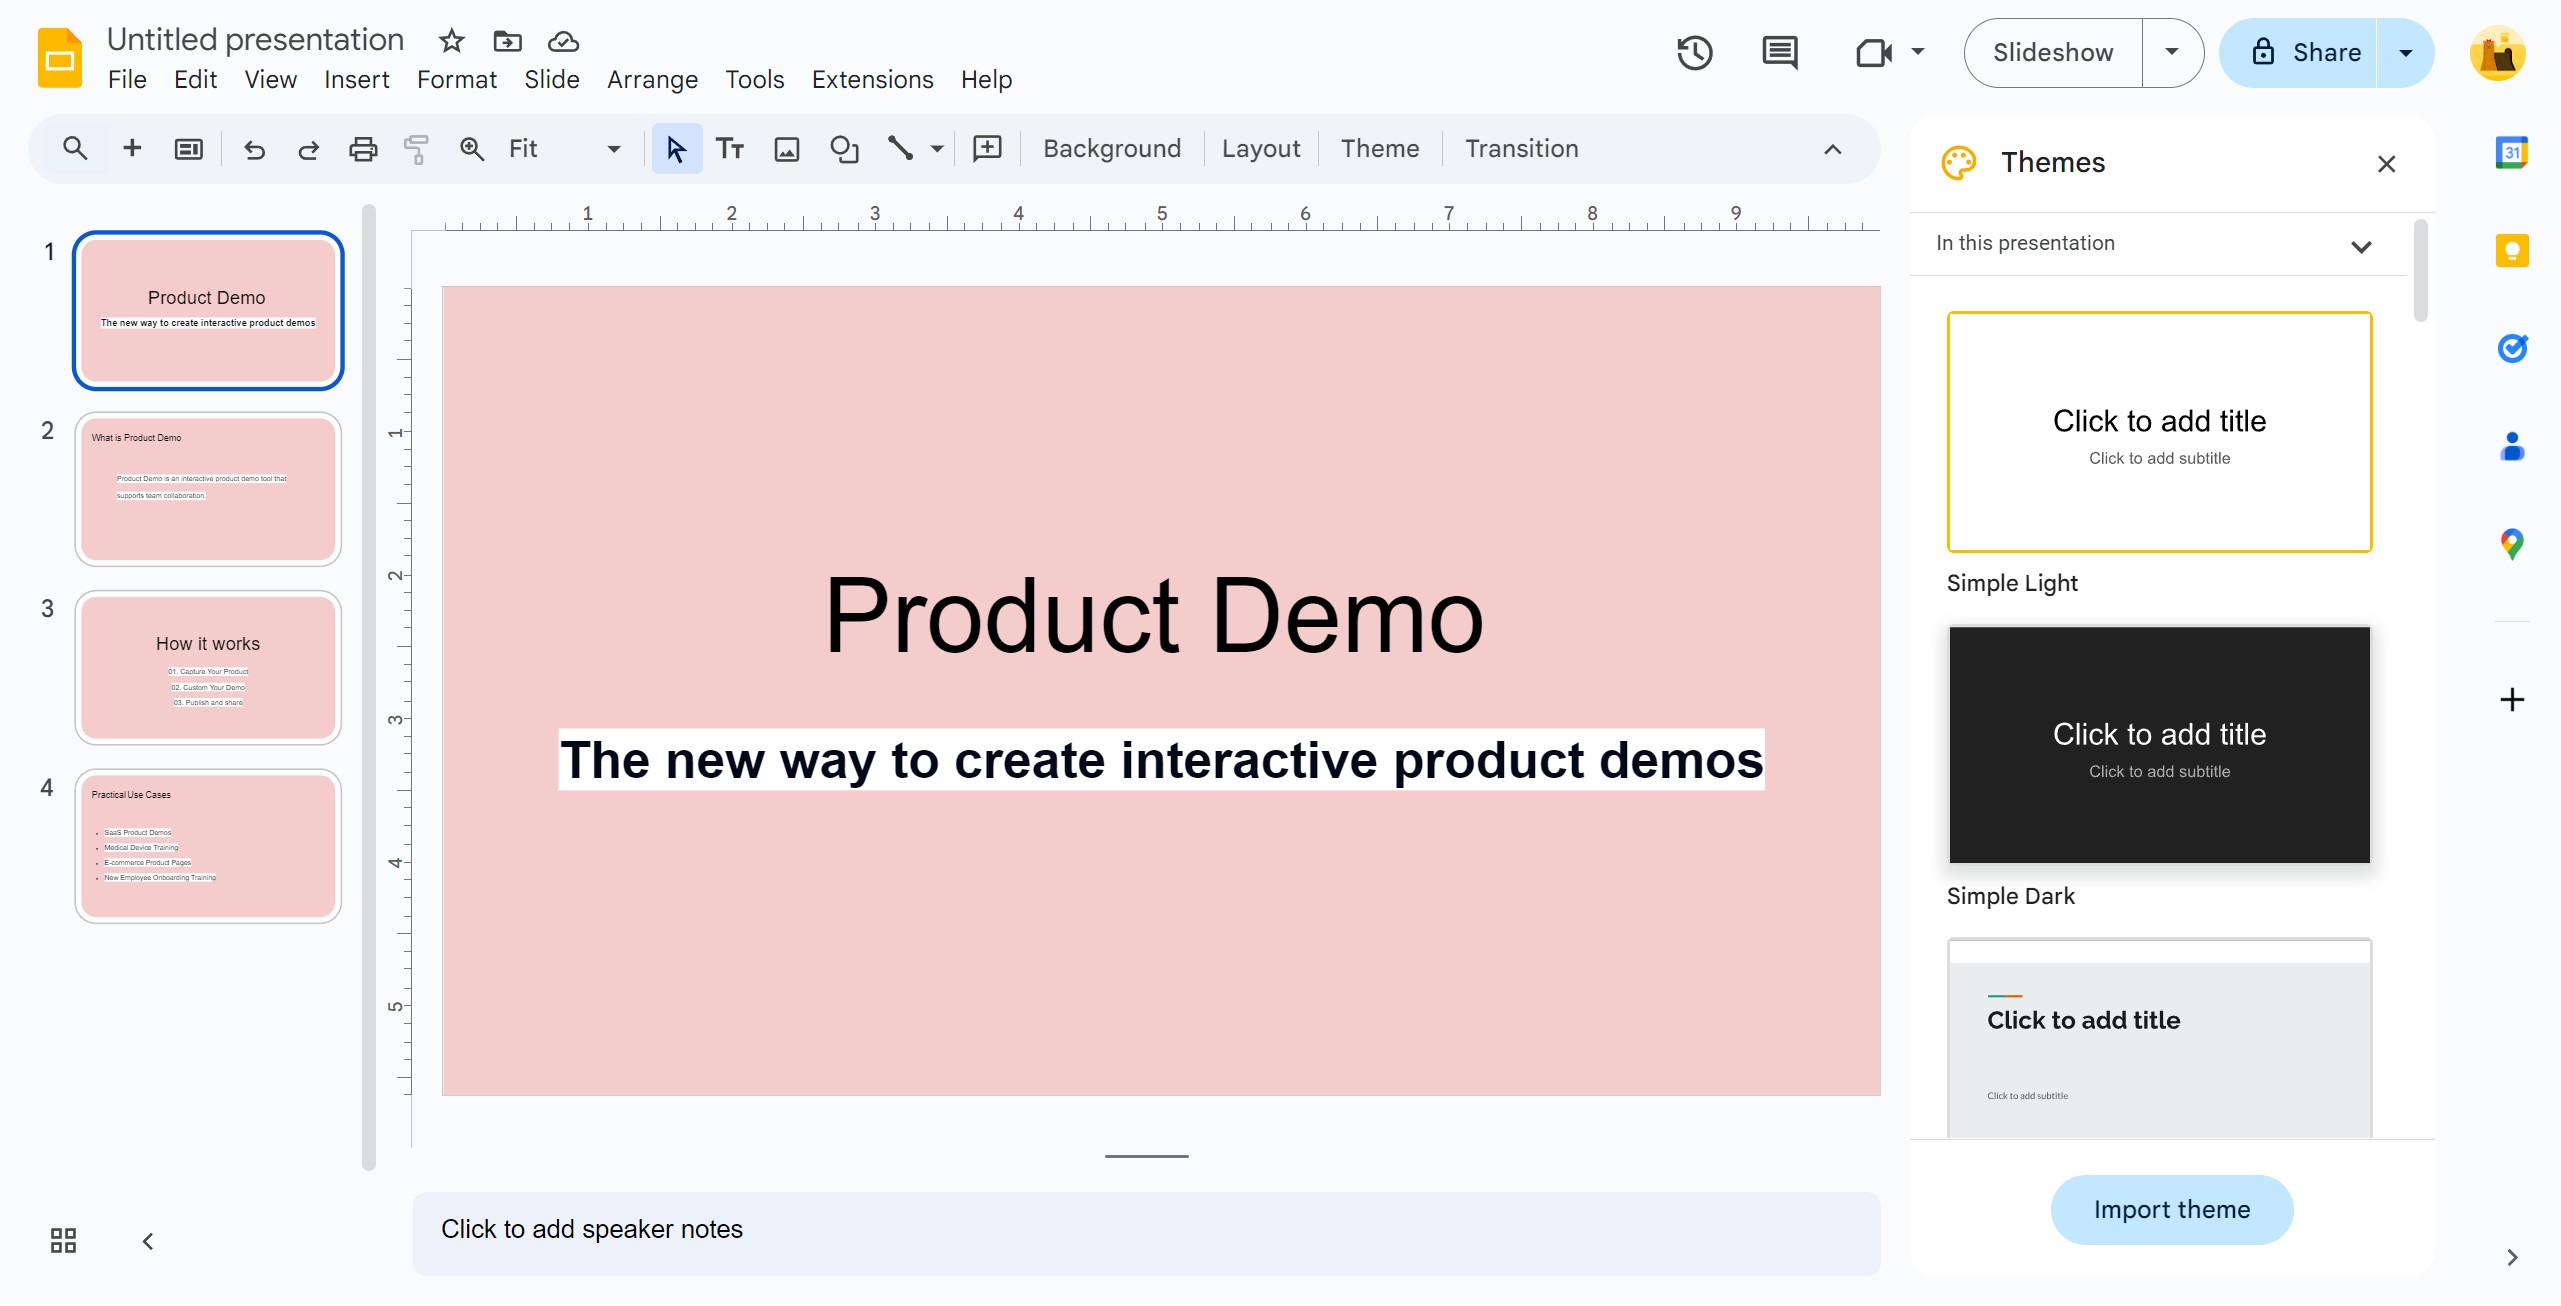Screen dimensions: 2561x1306
Task: Open the Fit zoom level dropdown
Action: 564,149
